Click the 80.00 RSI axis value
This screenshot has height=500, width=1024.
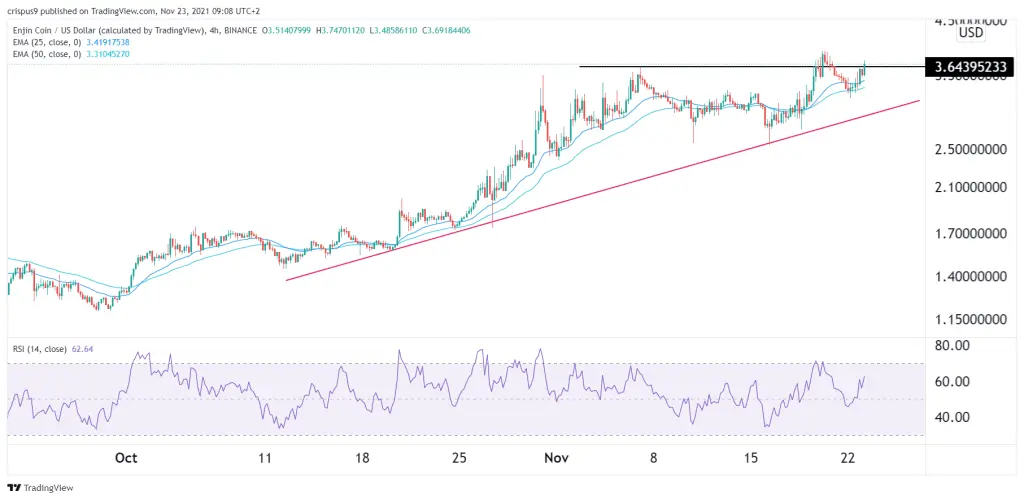950,345
